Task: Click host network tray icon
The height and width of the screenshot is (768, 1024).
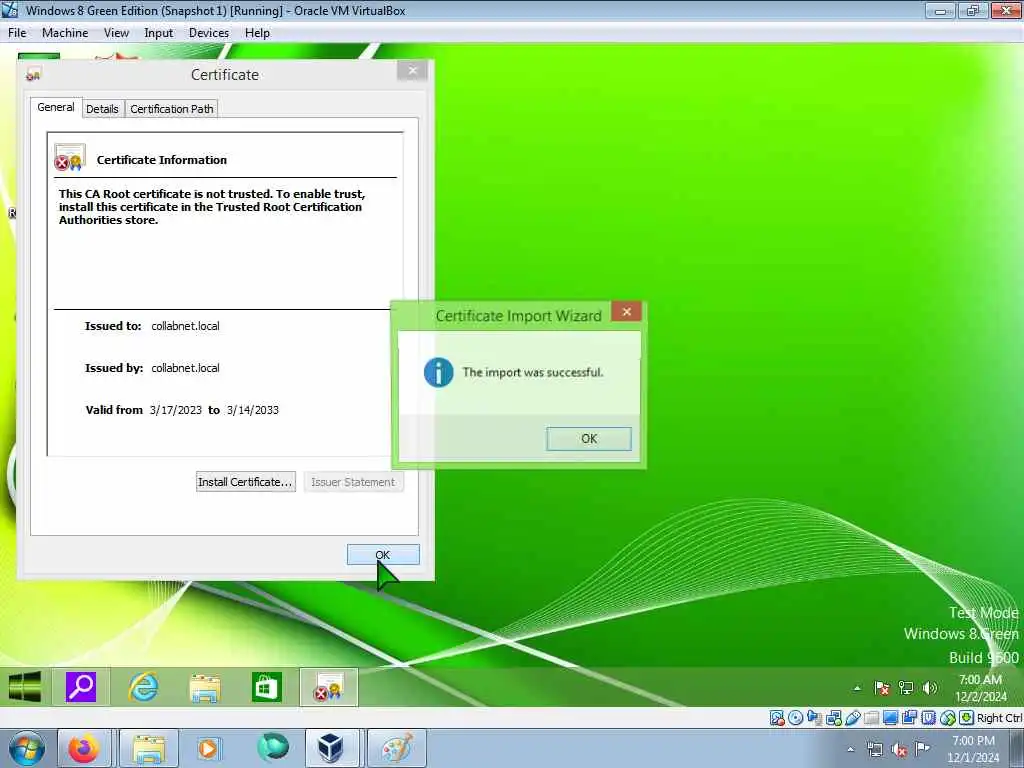Action: (874, 750)
